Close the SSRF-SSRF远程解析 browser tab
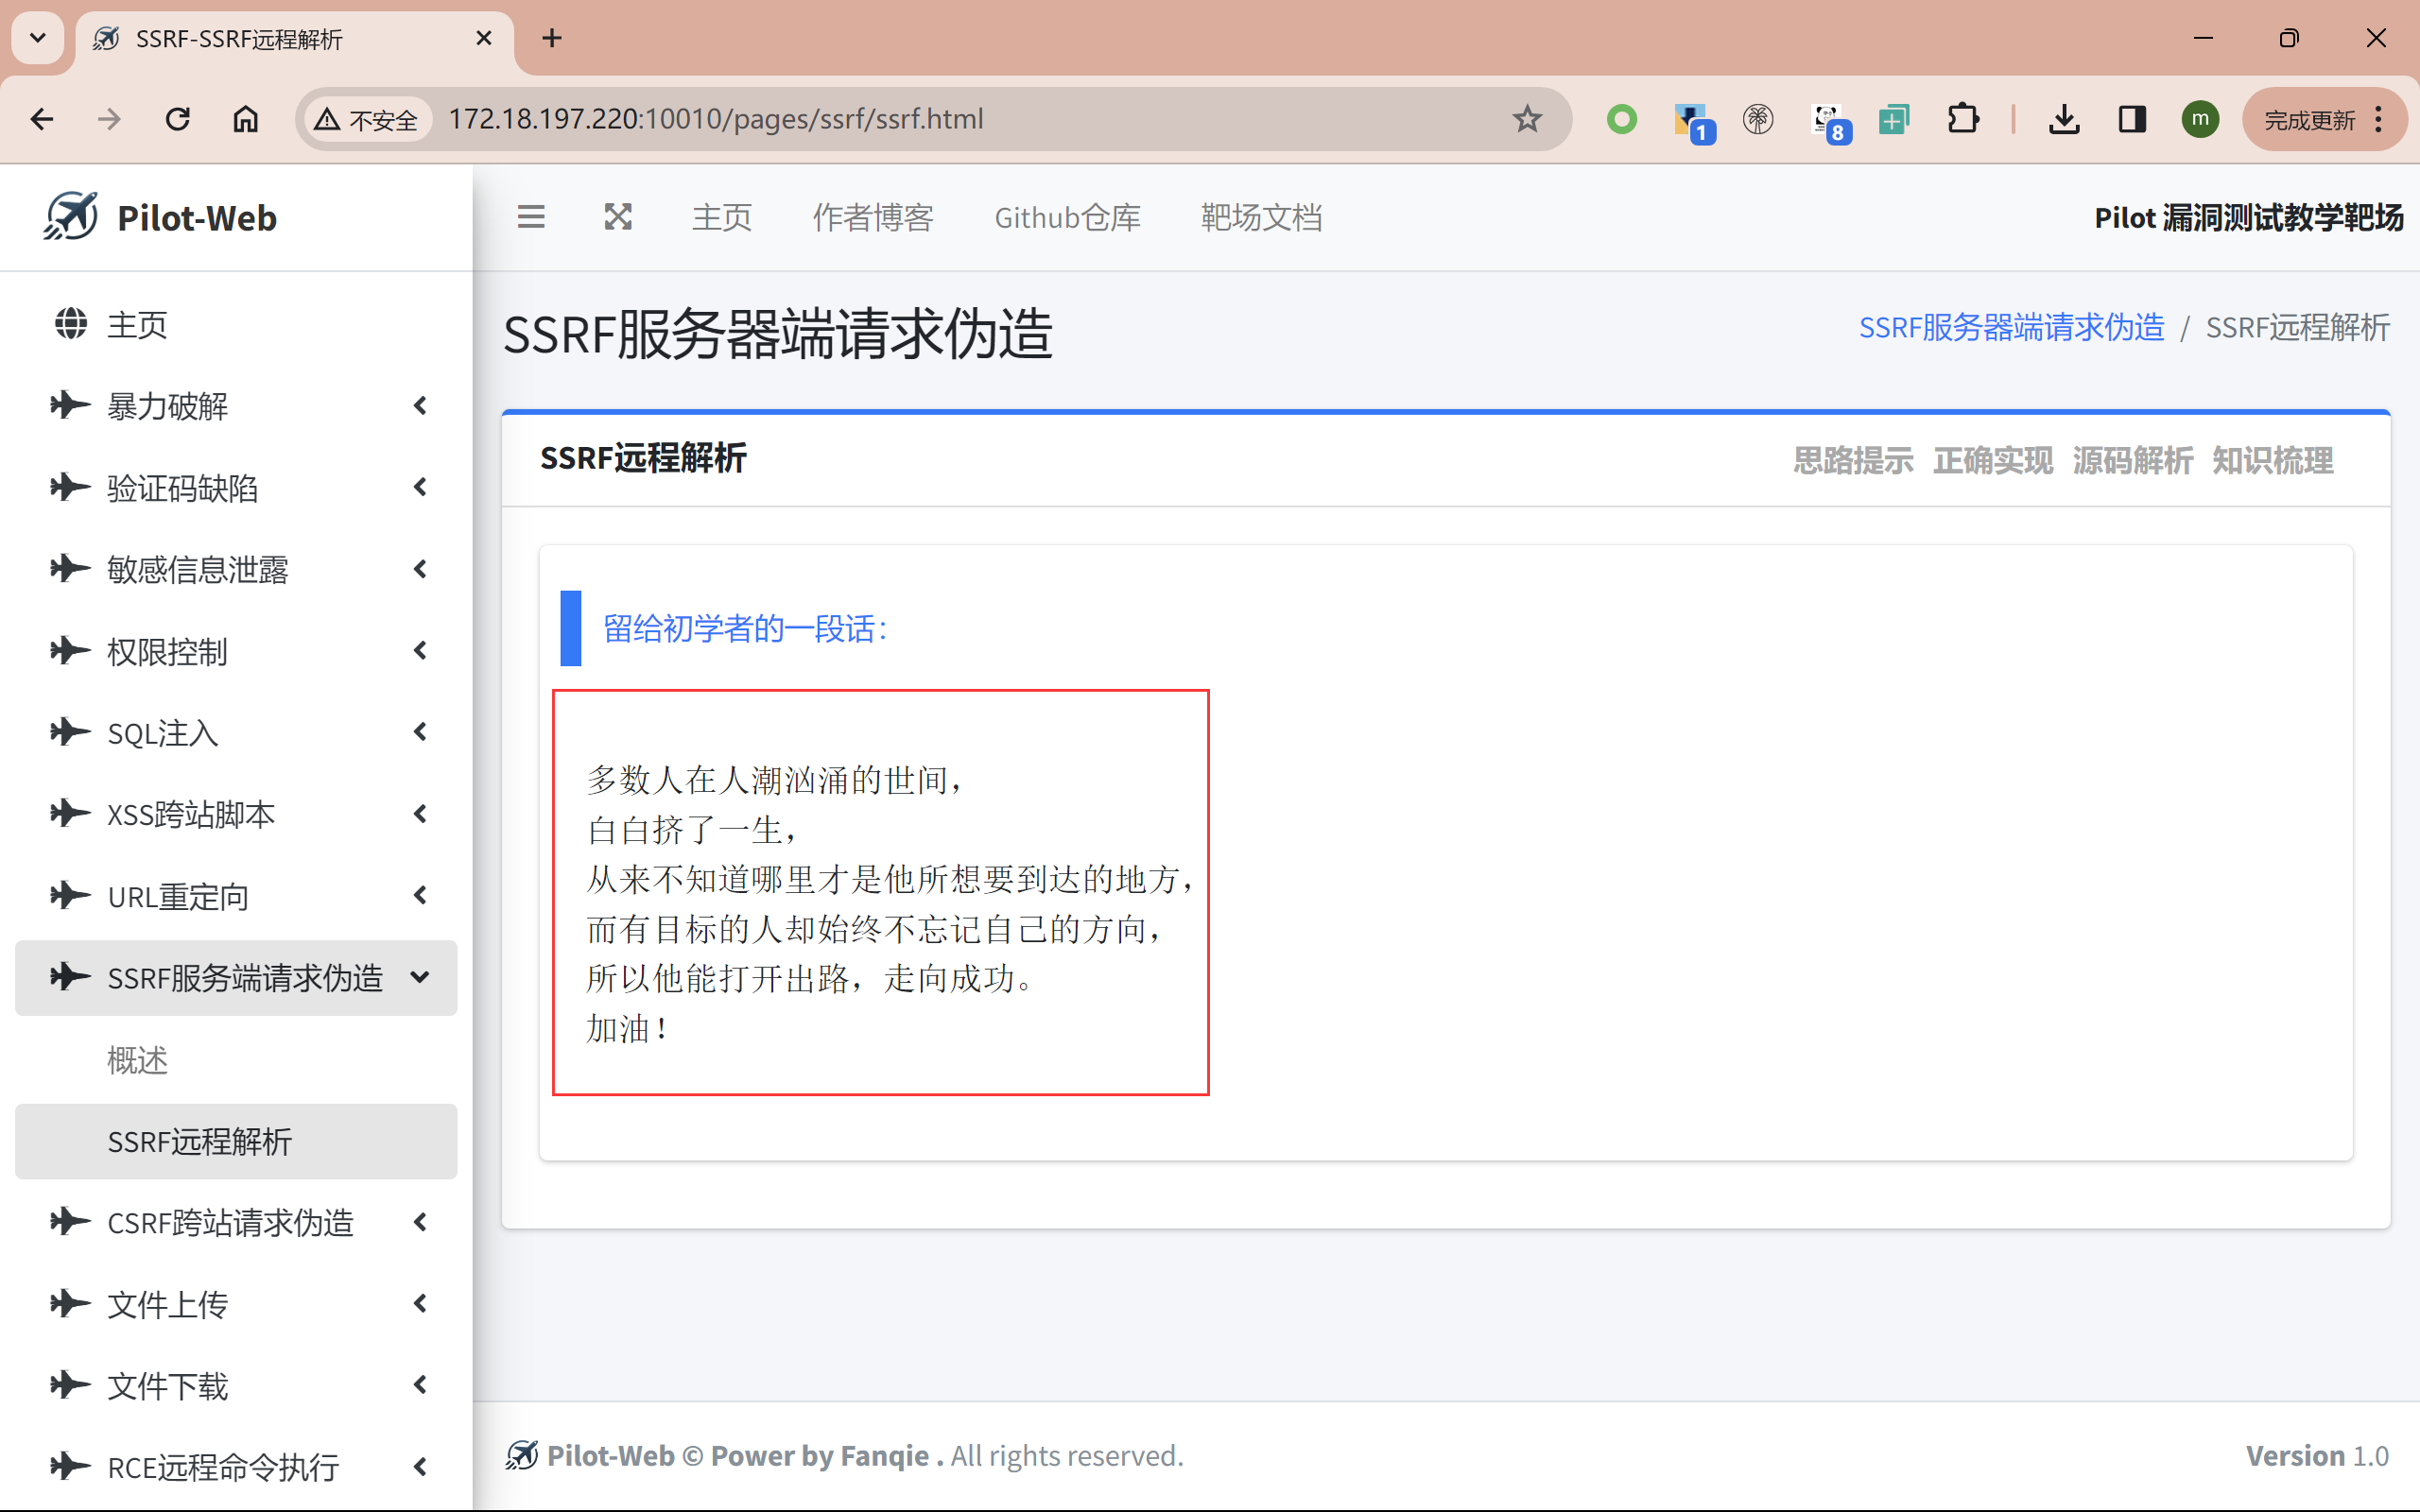This screenshot has width=2420, height=1512. pos(484,38)
